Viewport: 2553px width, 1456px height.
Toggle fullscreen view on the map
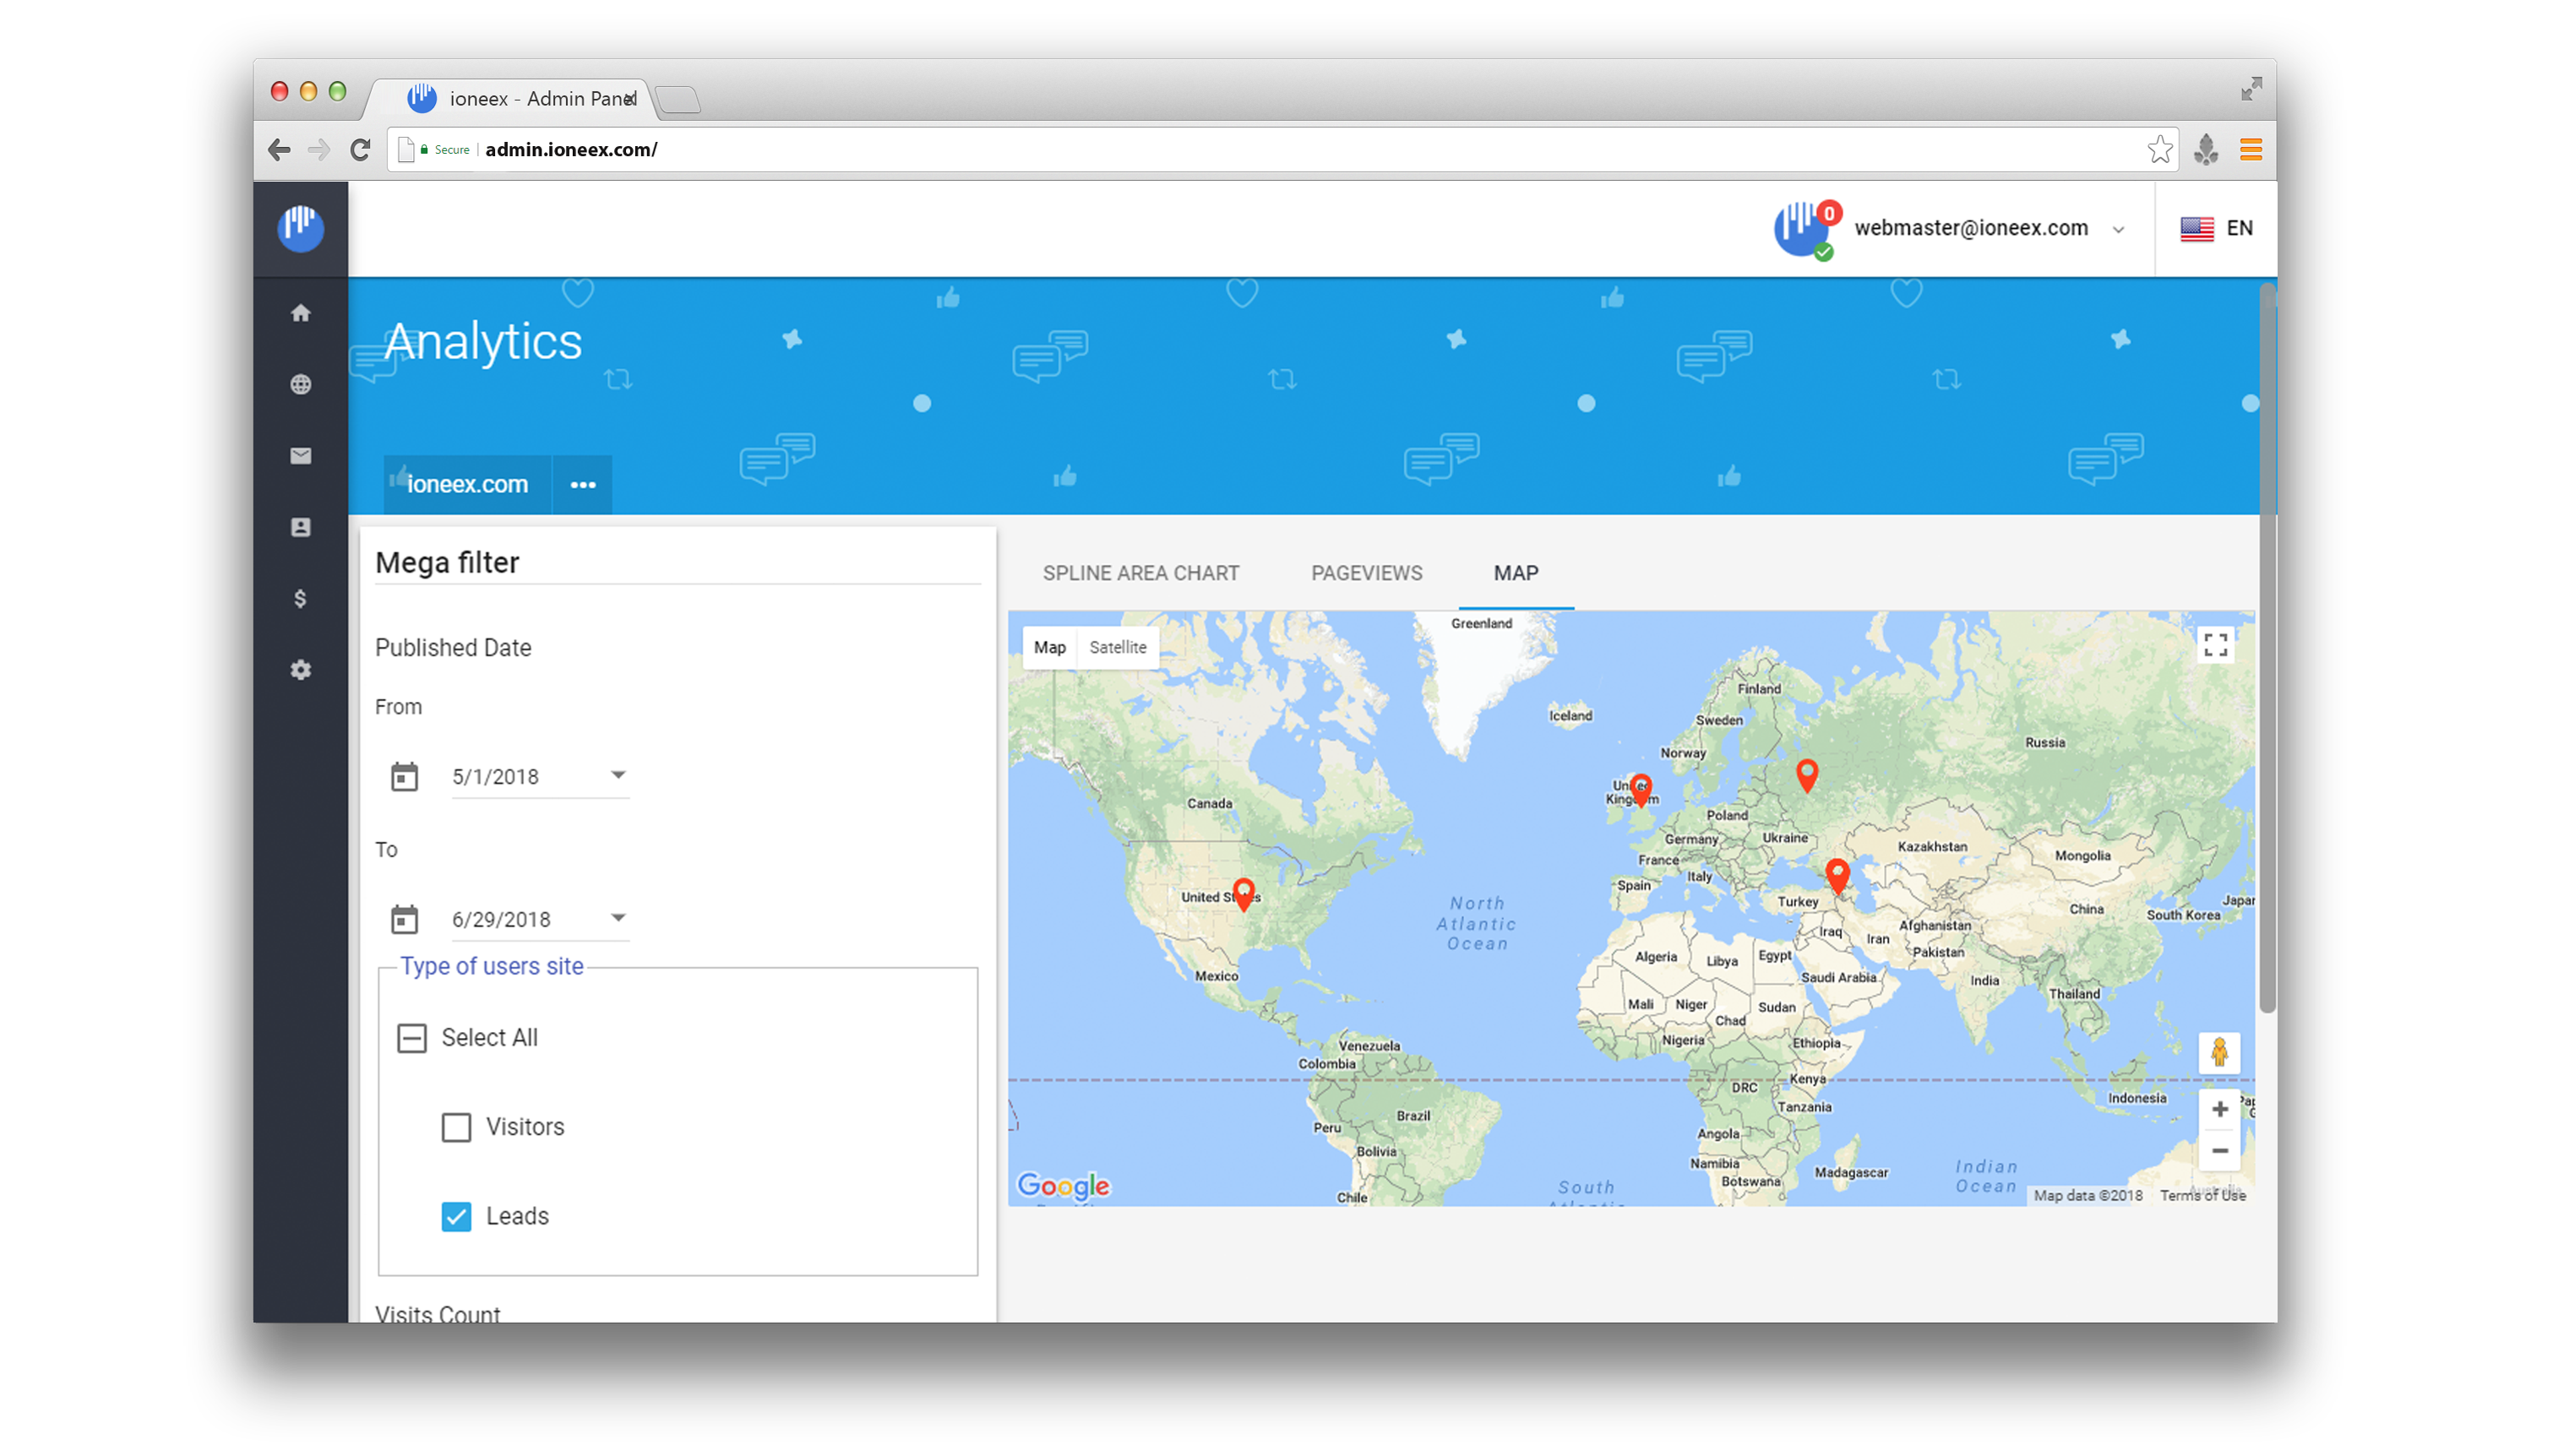pyautogui.click(x=2215, y=645)
